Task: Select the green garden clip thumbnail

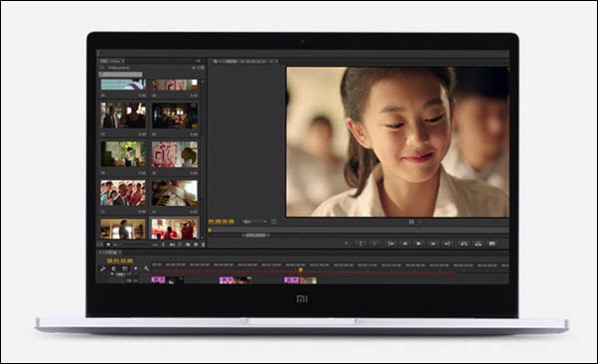Action: tap(123, 154)
